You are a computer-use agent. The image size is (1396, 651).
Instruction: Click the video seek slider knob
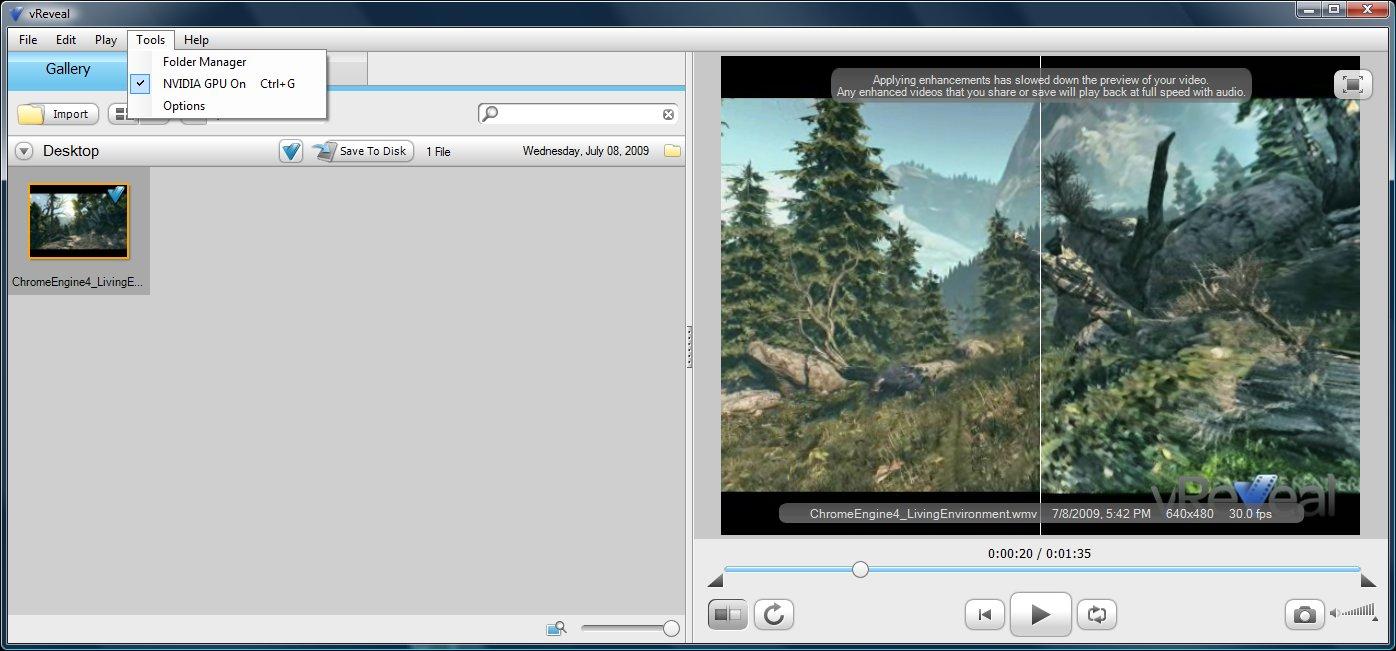[x=860, y=569]
